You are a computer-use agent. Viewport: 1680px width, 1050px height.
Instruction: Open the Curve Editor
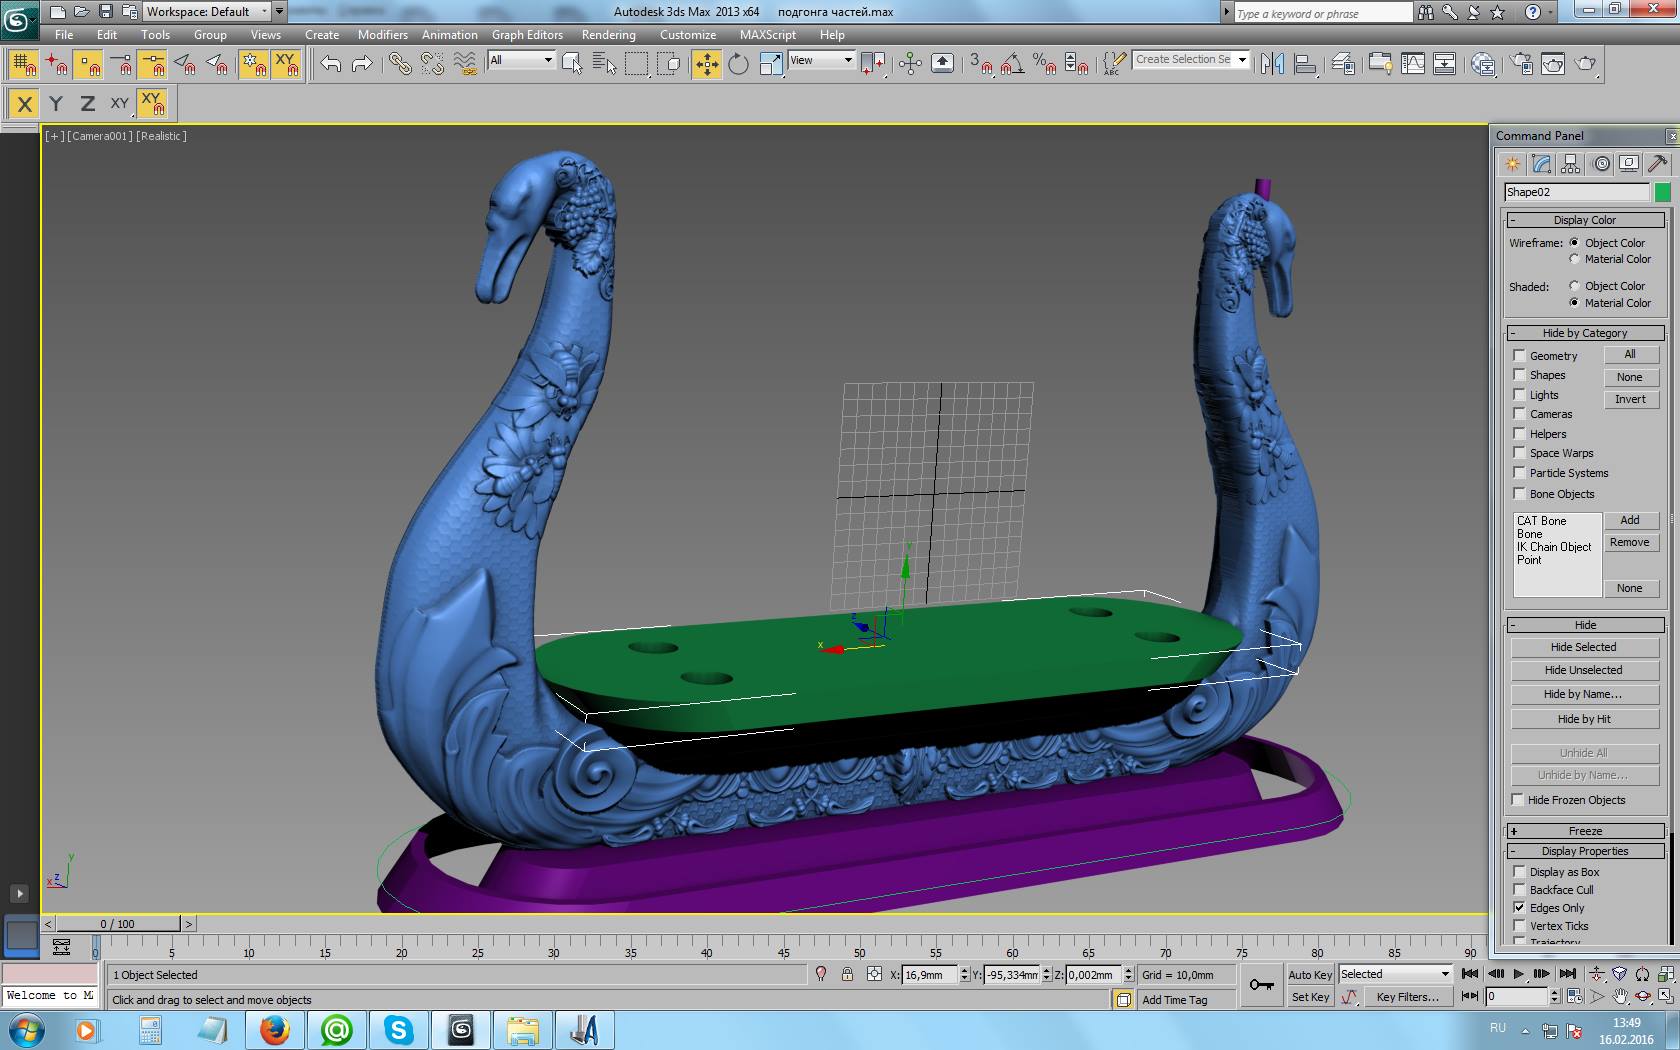tap(1413, 64)
